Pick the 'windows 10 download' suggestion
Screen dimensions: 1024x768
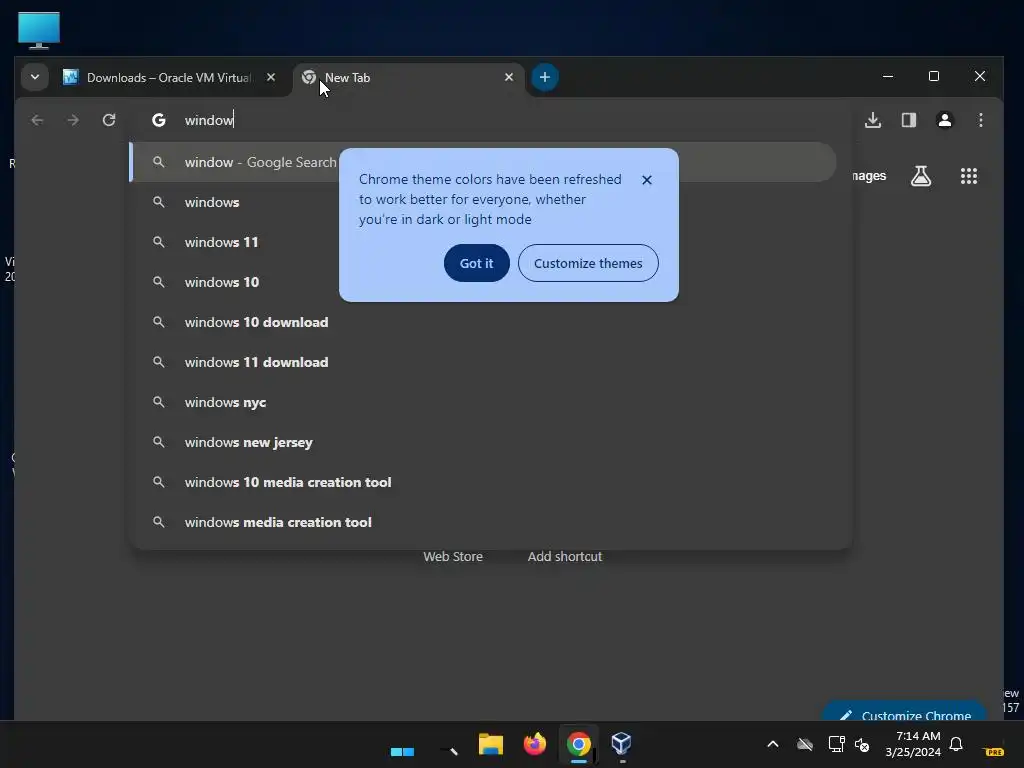click(x=483, y=322)
